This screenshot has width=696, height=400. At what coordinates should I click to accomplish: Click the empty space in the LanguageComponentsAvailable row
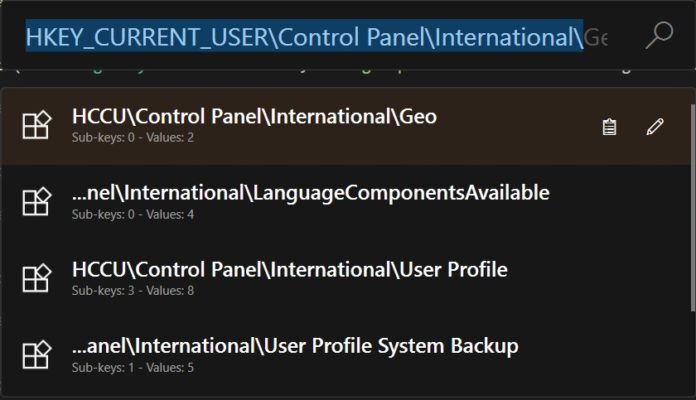point(620,201)
